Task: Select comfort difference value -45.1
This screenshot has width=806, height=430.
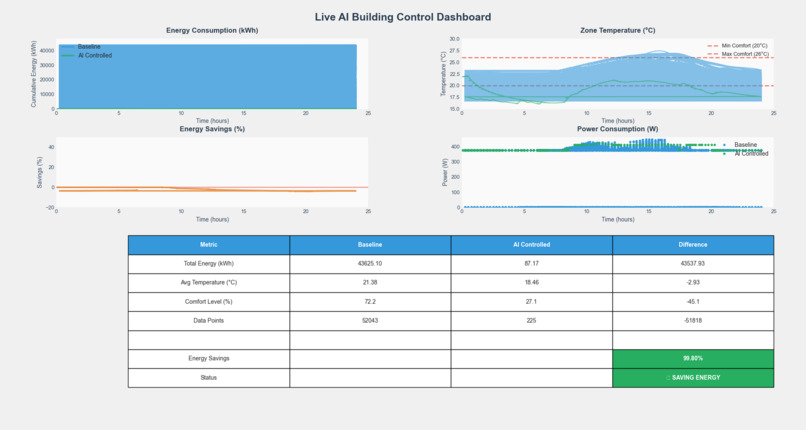Action: (x=693, y=302)
